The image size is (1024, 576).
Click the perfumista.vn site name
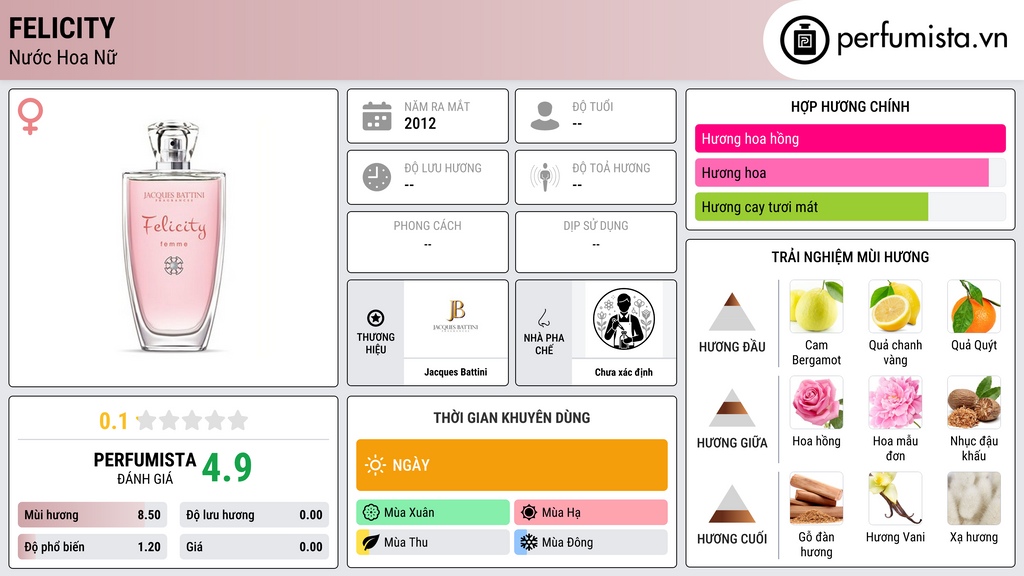coord(922,38)
